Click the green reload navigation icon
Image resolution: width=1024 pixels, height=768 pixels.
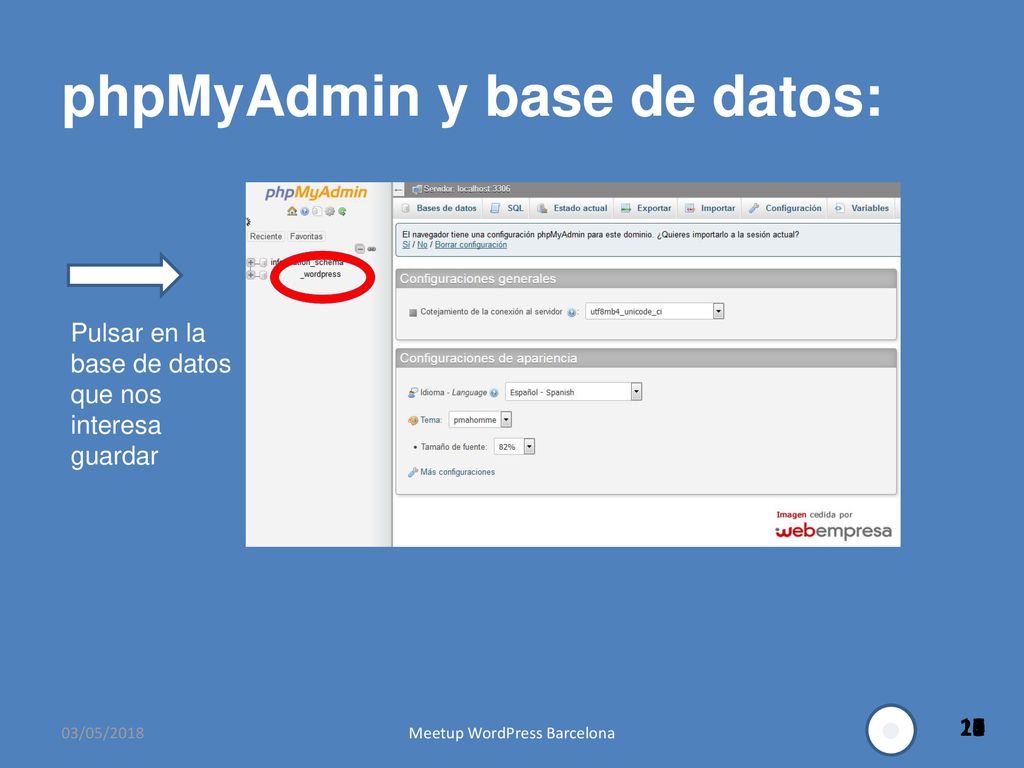click(342, 211)
